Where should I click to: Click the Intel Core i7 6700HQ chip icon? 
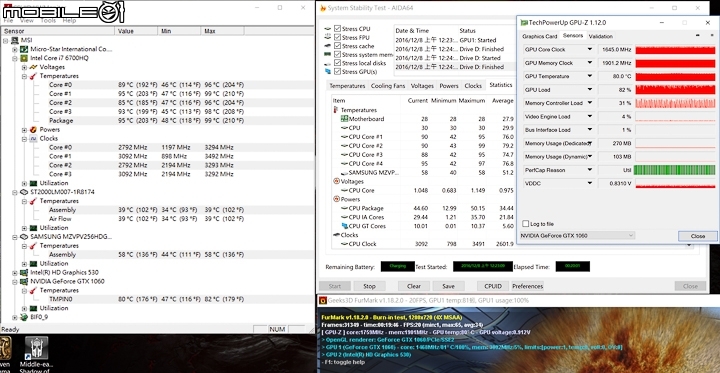click(23, 58)
